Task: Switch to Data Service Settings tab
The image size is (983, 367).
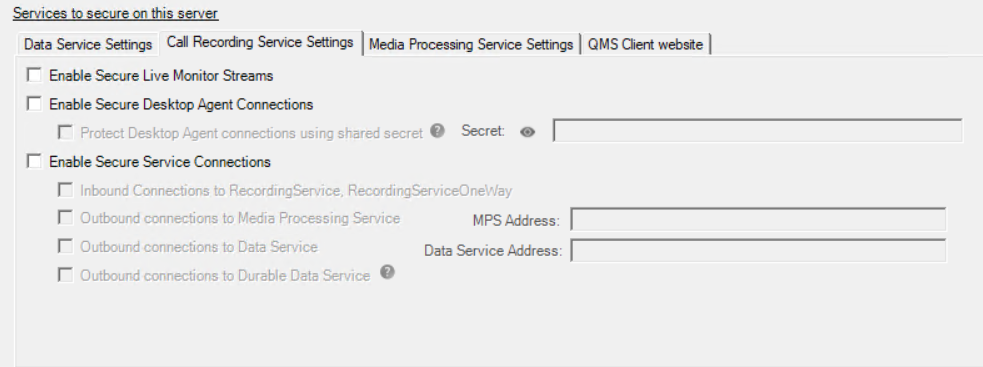Action: point(88,45)
